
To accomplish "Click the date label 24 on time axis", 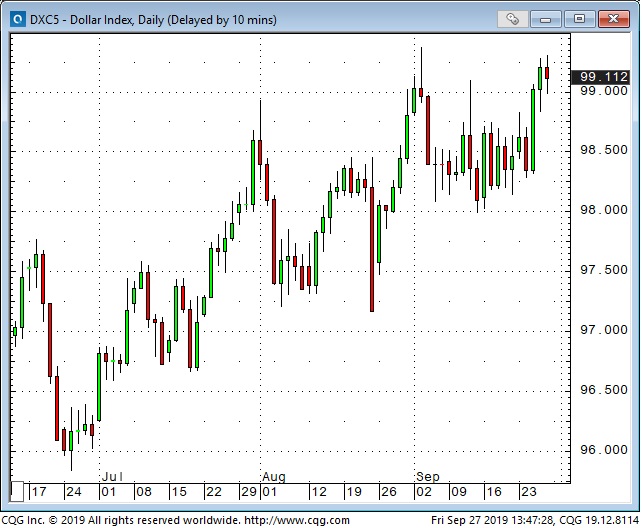I will 74,492.
